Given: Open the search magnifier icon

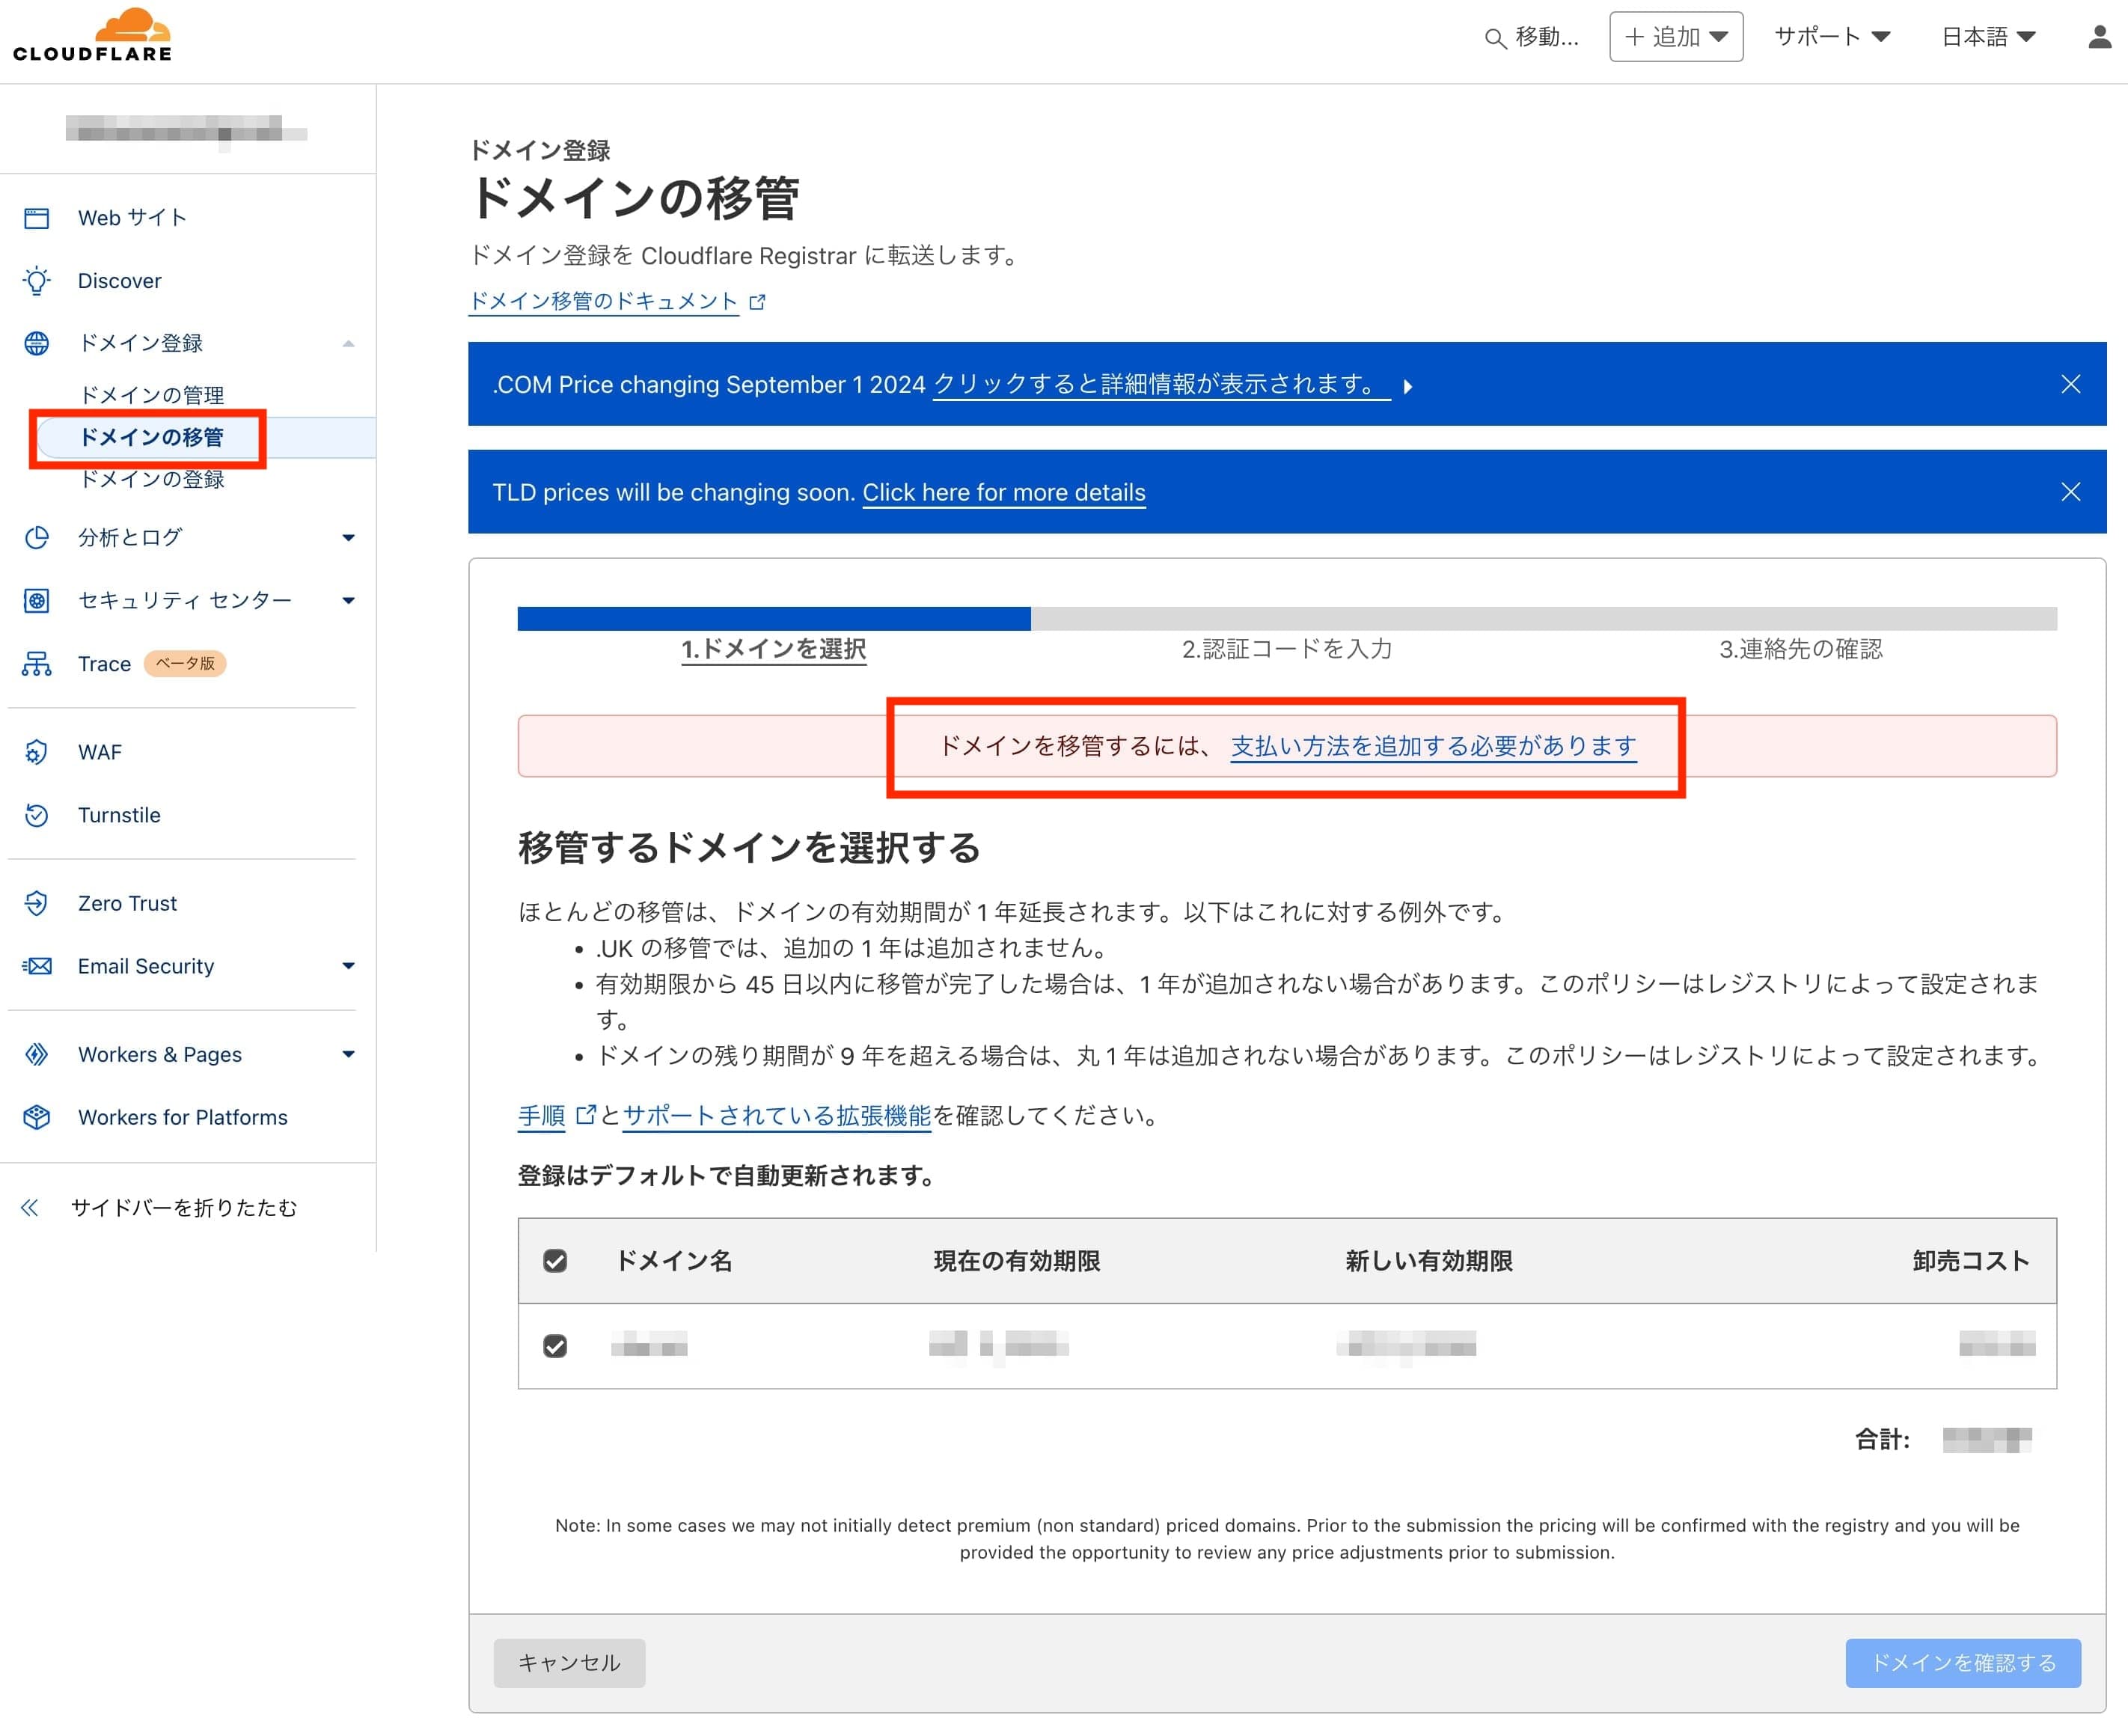Looking at the screenshot, I should [1495, 38].
